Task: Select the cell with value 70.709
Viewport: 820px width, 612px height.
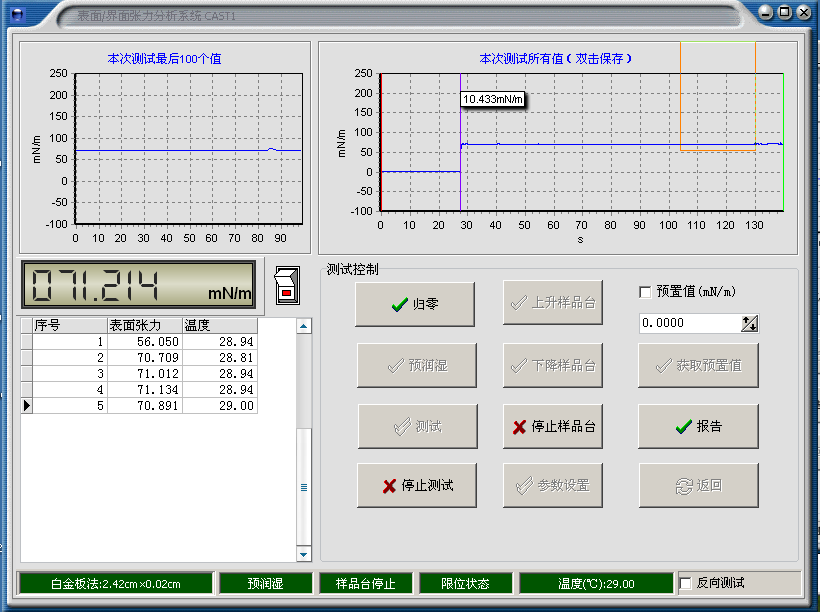Action: click(145, 358)
